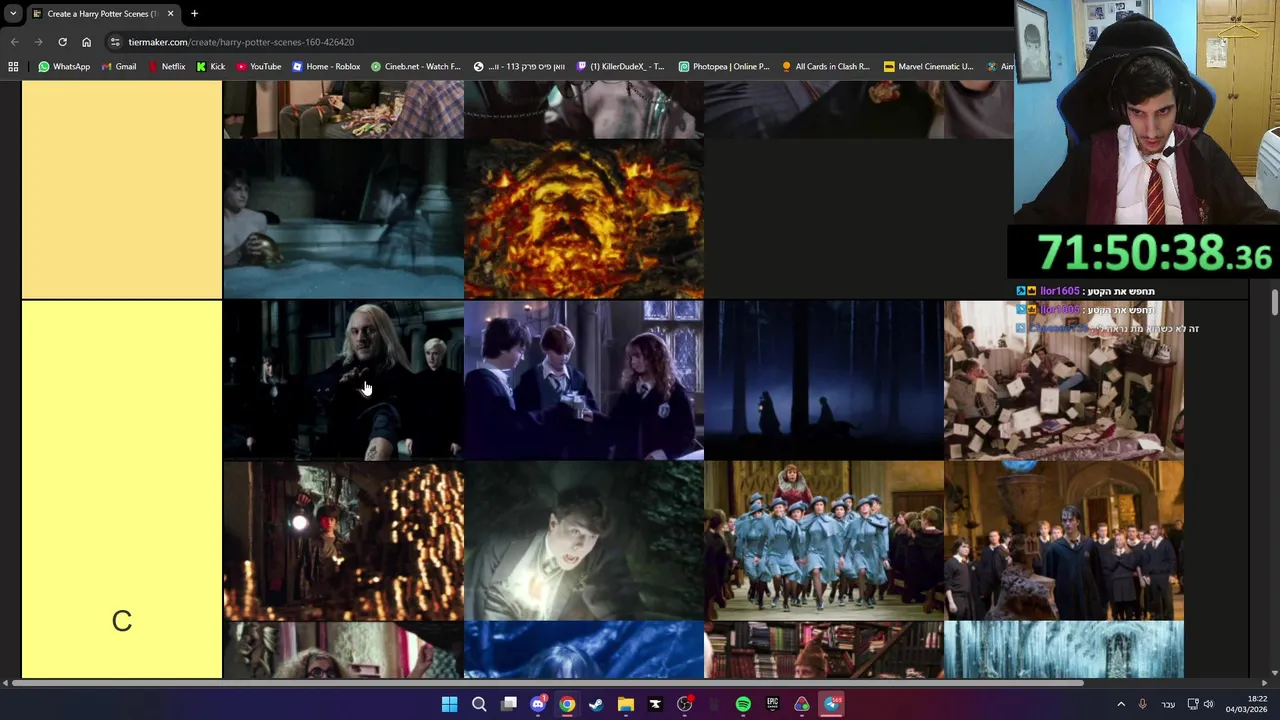Select the boy with glowing light scene
1280x720 pixels.
coord(584,541)
